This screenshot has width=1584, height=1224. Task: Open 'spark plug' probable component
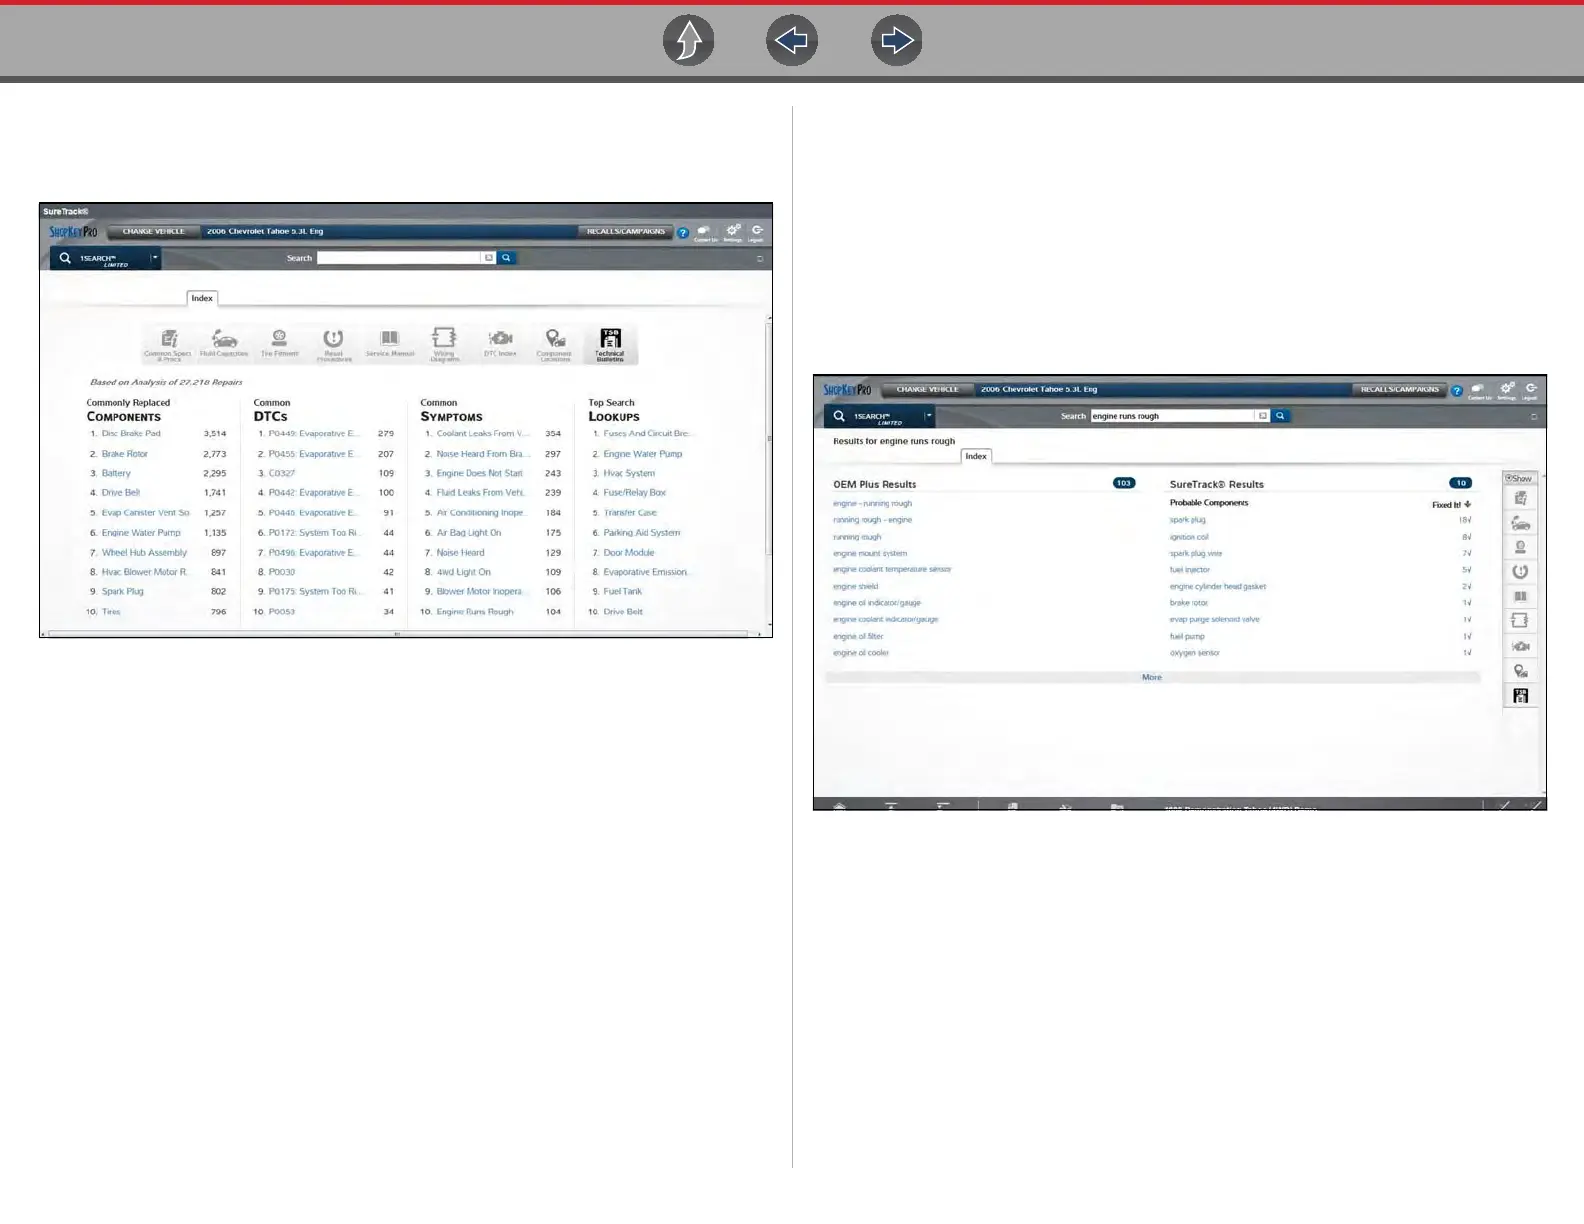(x=1188, y=520)
